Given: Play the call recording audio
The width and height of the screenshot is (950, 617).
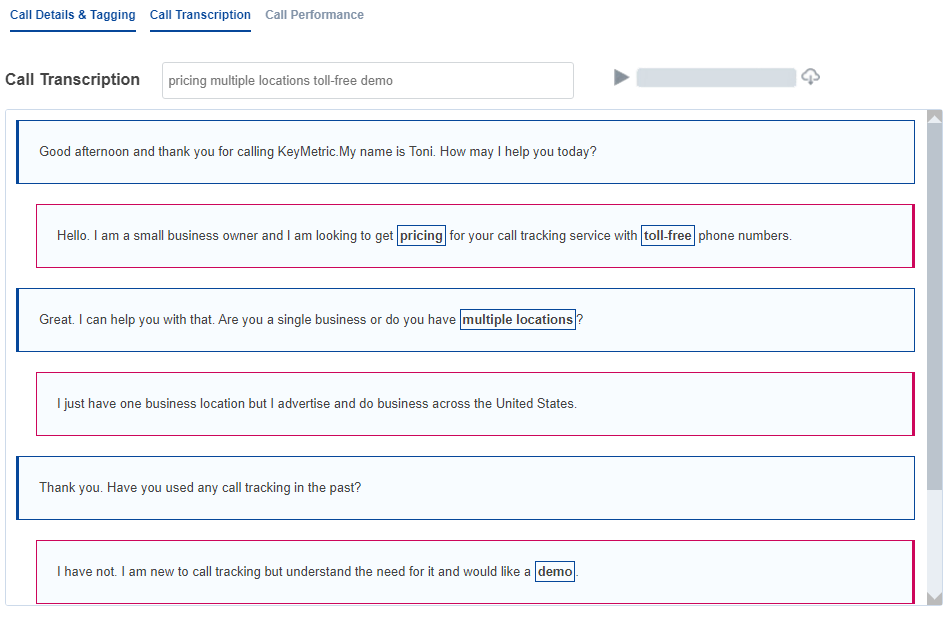Looking at the screenshot, I should pos(621,78).
